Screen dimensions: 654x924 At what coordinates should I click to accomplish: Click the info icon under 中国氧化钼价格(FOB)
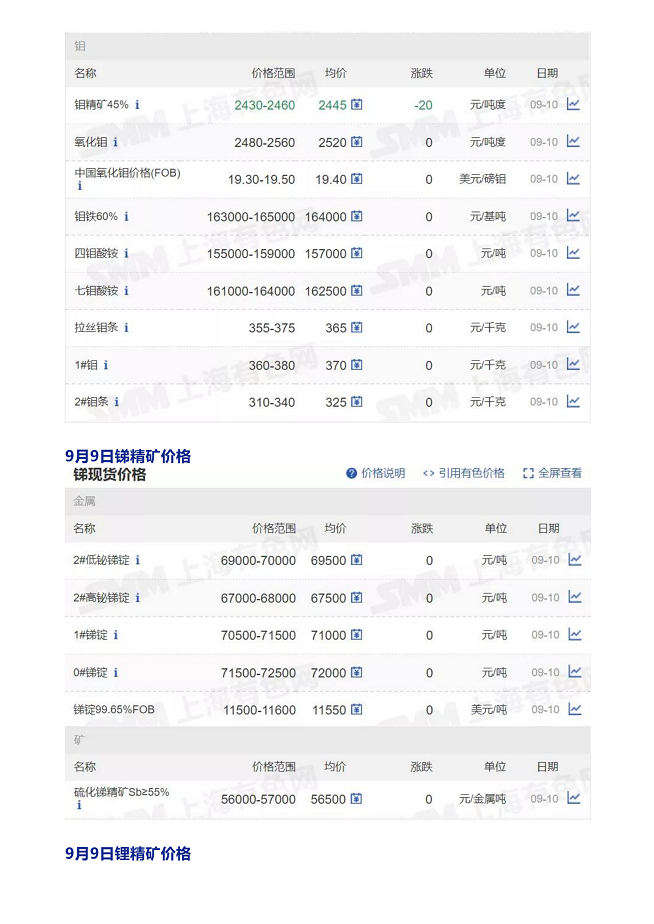tap(79, 186)
